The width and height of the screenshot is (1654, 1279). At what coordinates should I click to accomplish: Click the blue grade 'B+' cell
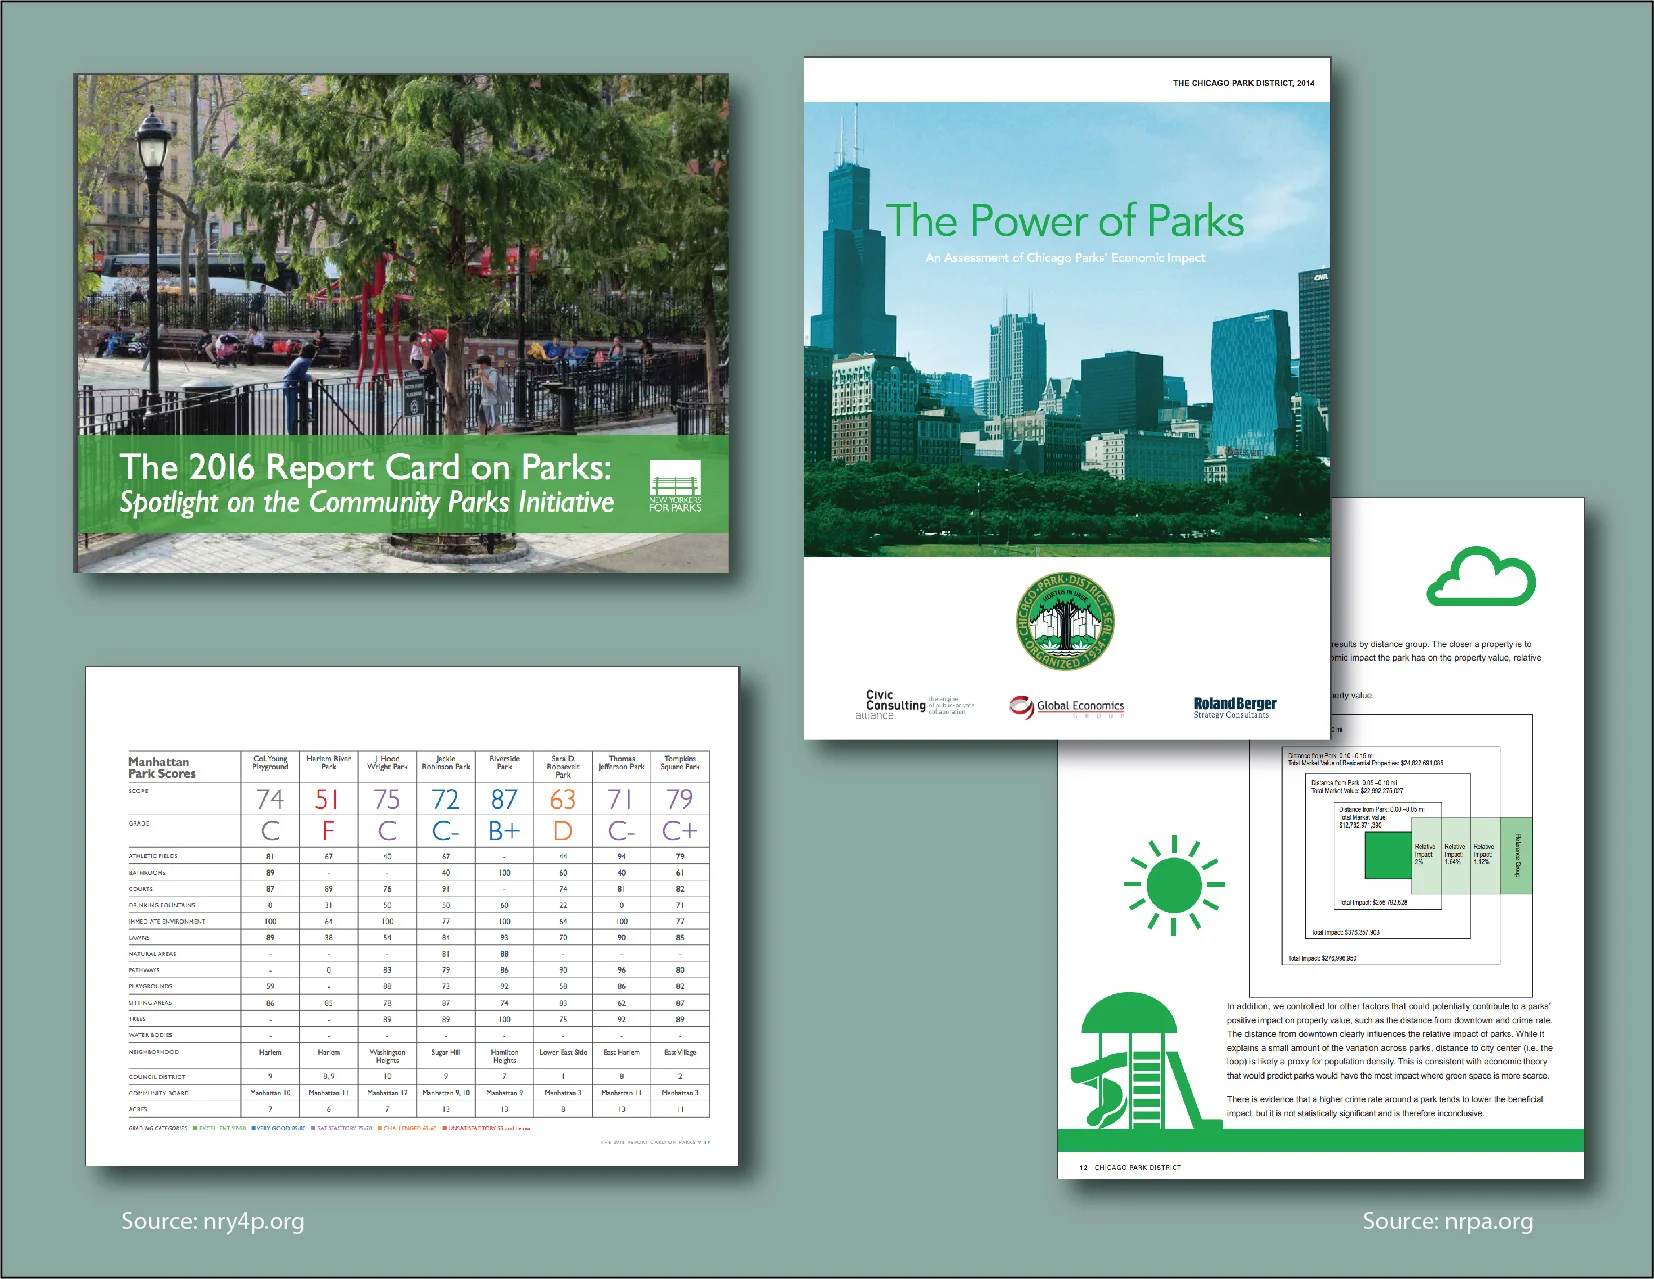point(504,831)
